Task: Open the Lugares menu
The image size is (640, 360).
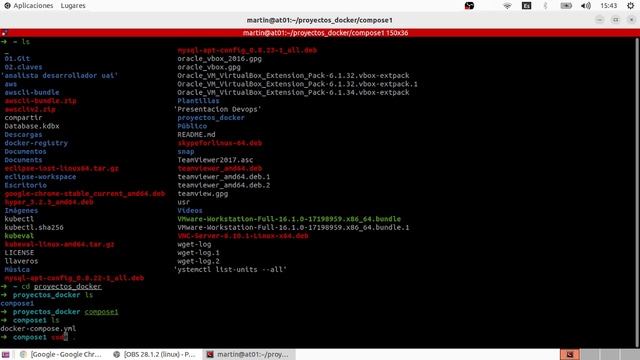Action: point(73,6)
